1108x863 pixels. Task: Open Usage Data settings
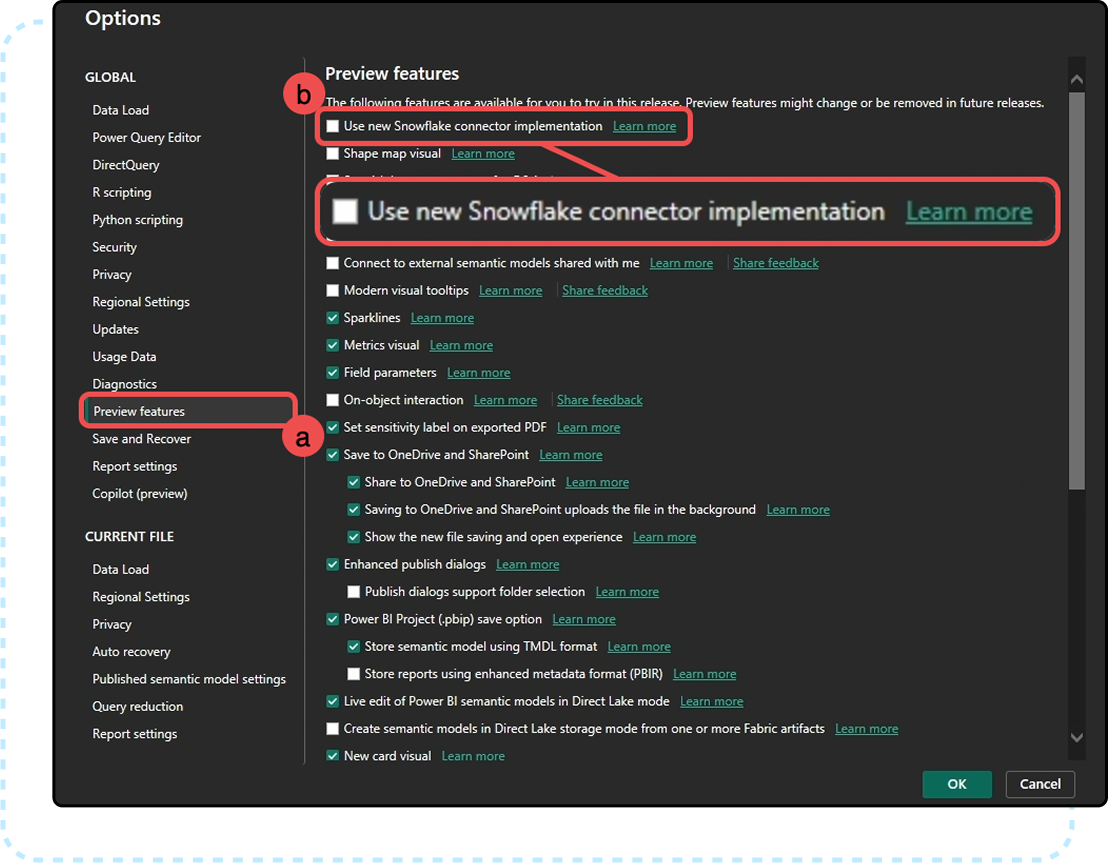click(124, 357)
